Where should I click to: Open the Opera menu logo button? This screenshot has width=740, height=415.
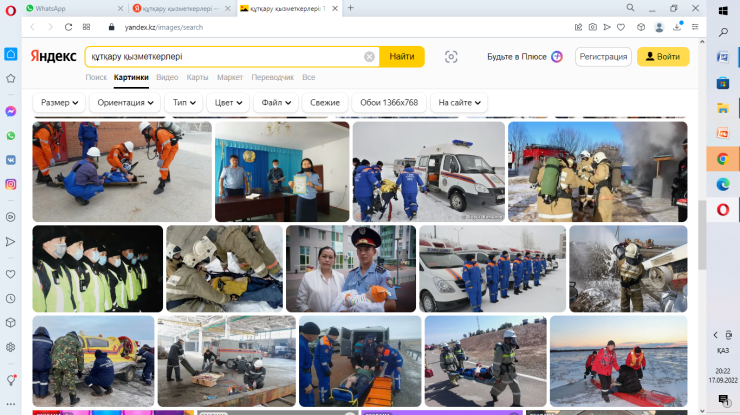pyautogui.click(x=10, y=10)
